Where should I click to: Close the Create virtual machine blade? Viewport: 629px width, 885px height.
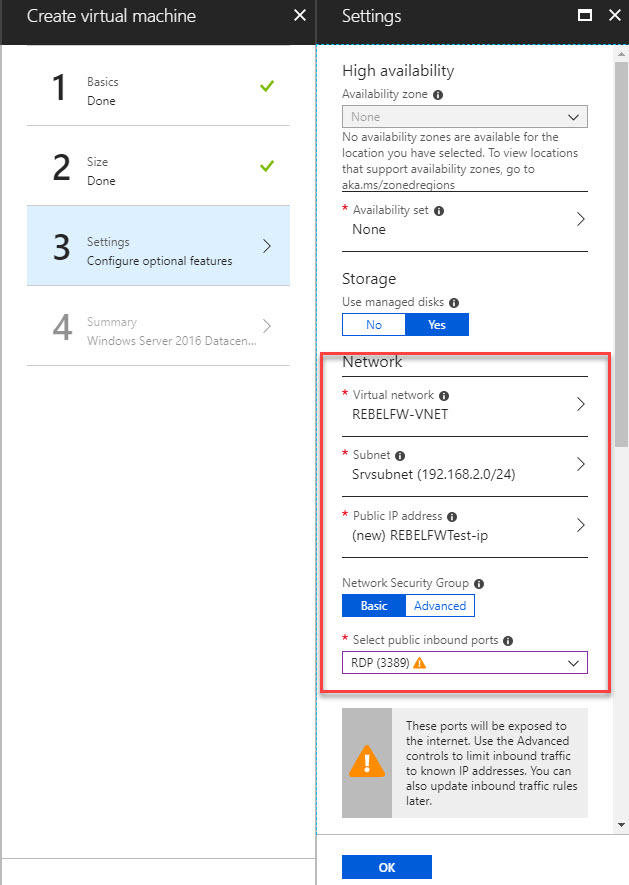[300, 15]
